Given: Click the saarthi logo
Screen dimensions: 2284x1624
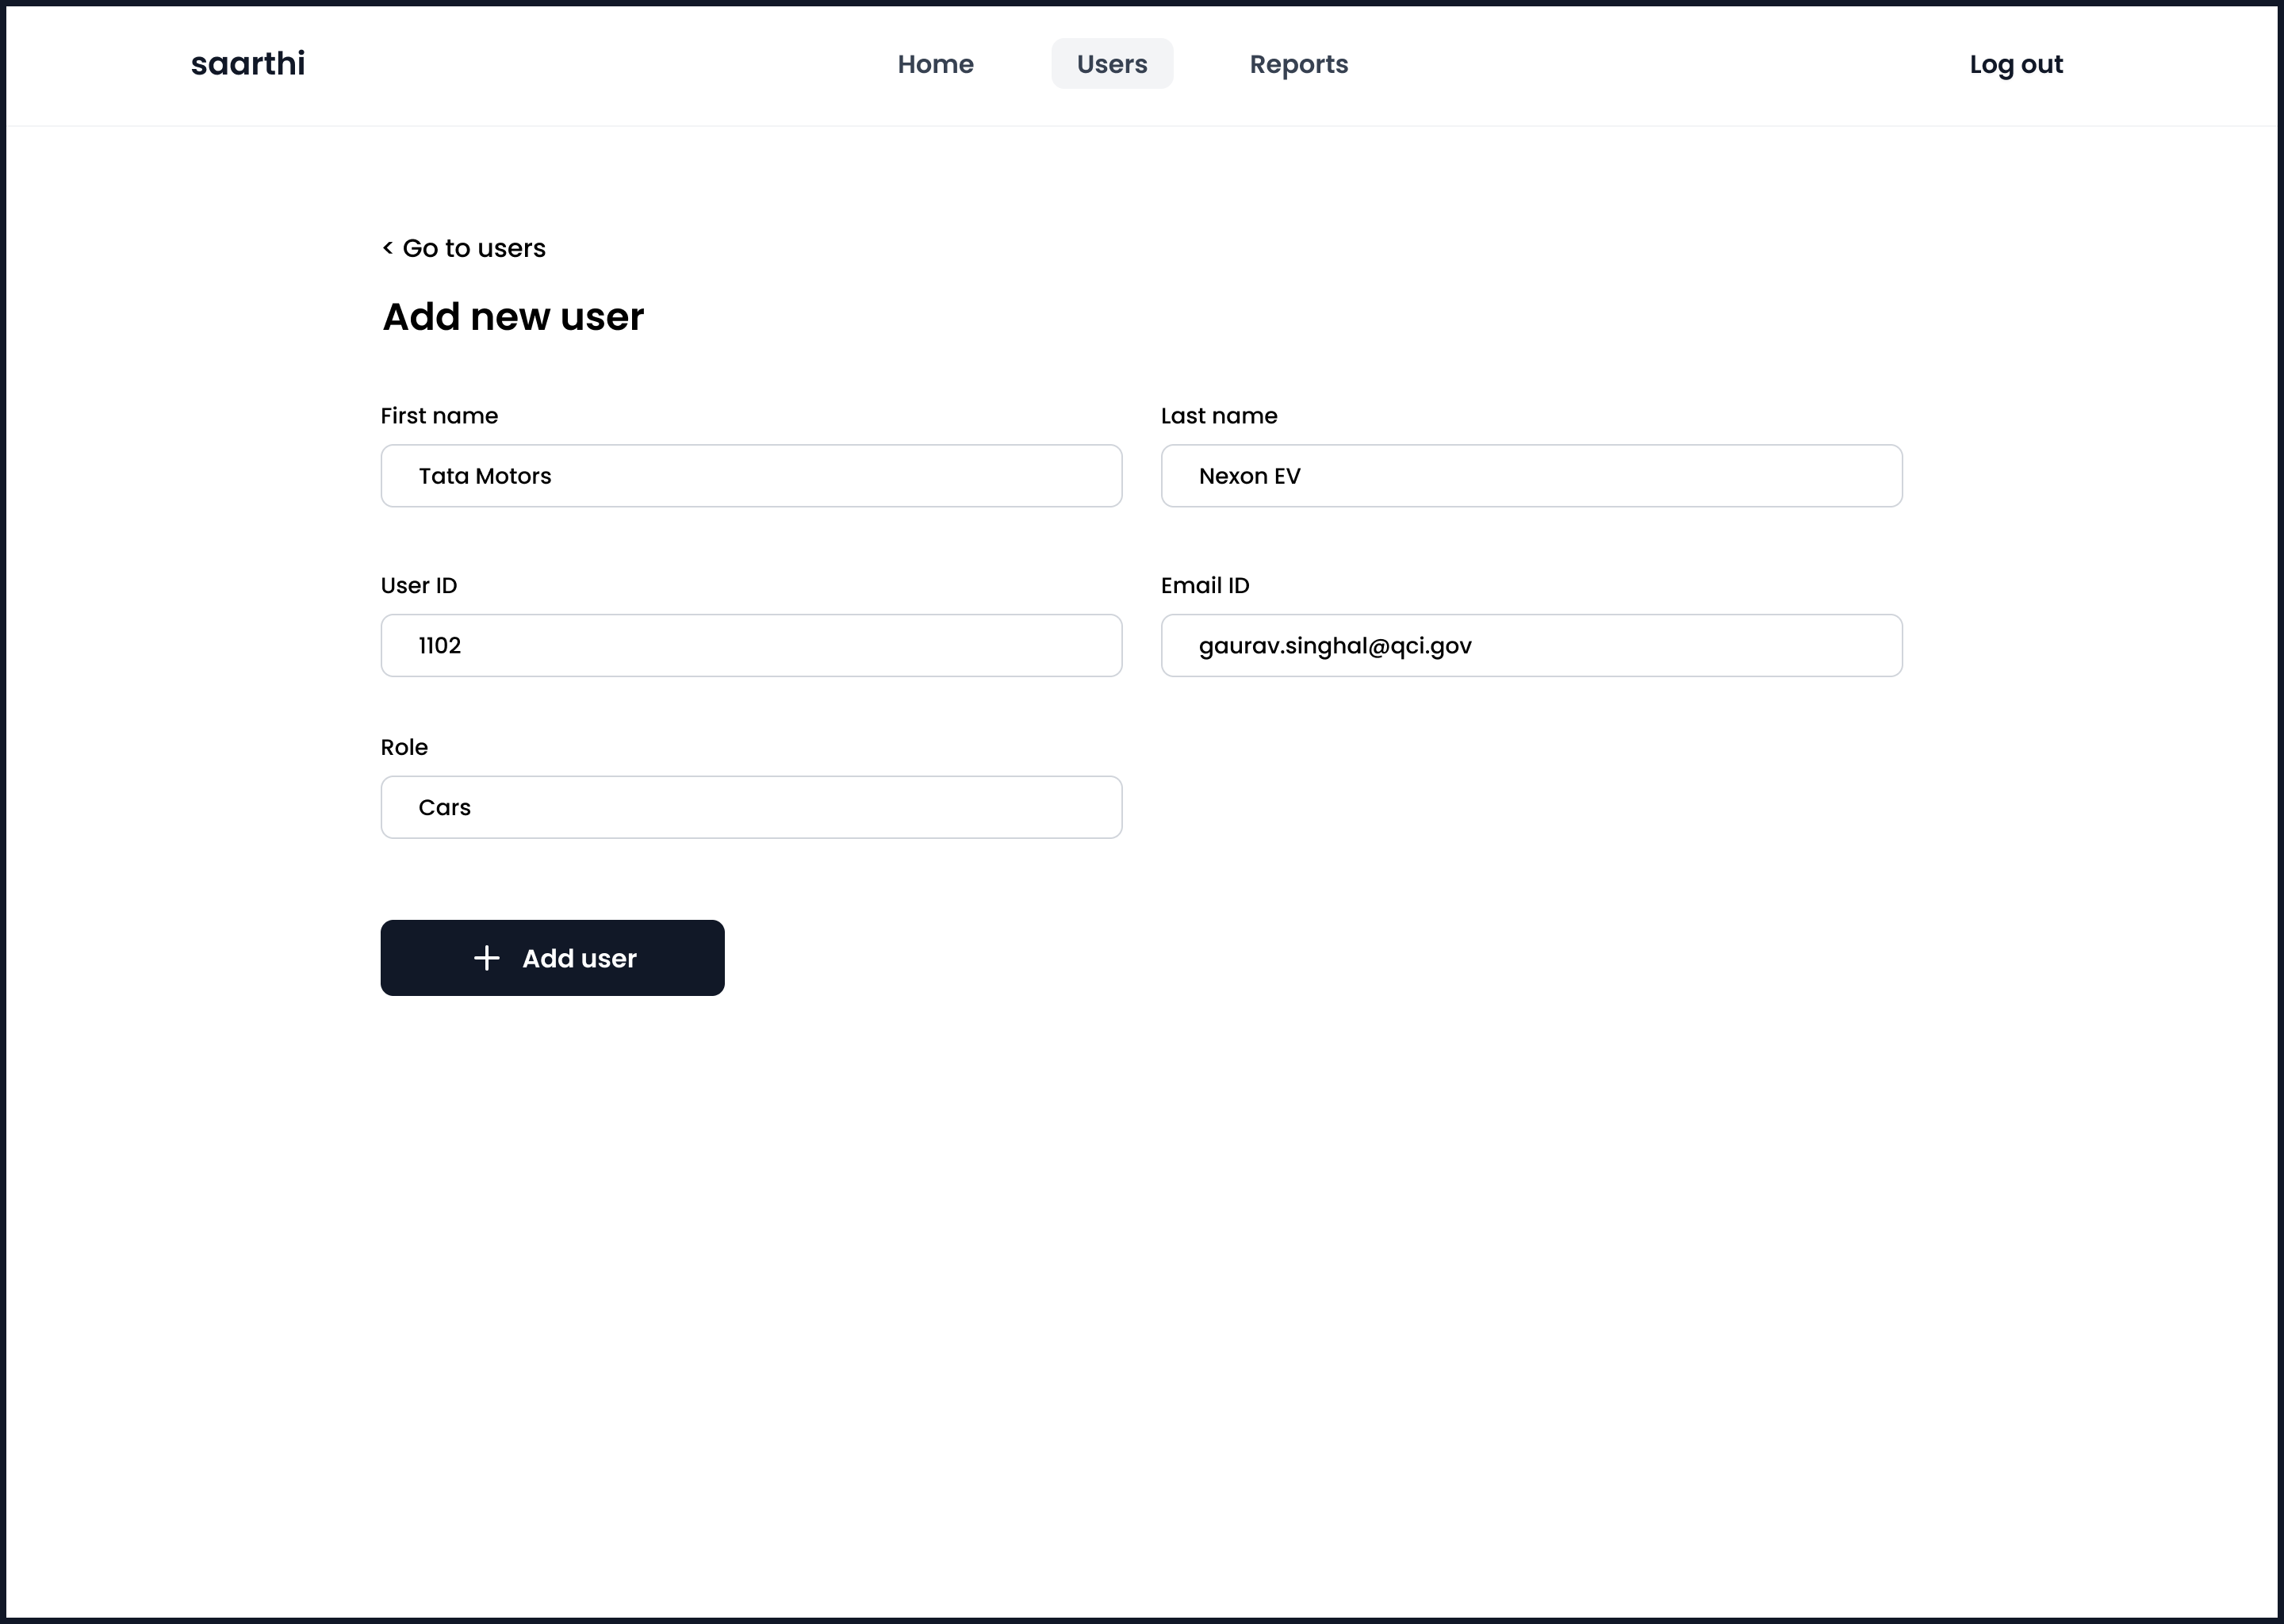Looking at the screenshot, I should pos(248,64).
